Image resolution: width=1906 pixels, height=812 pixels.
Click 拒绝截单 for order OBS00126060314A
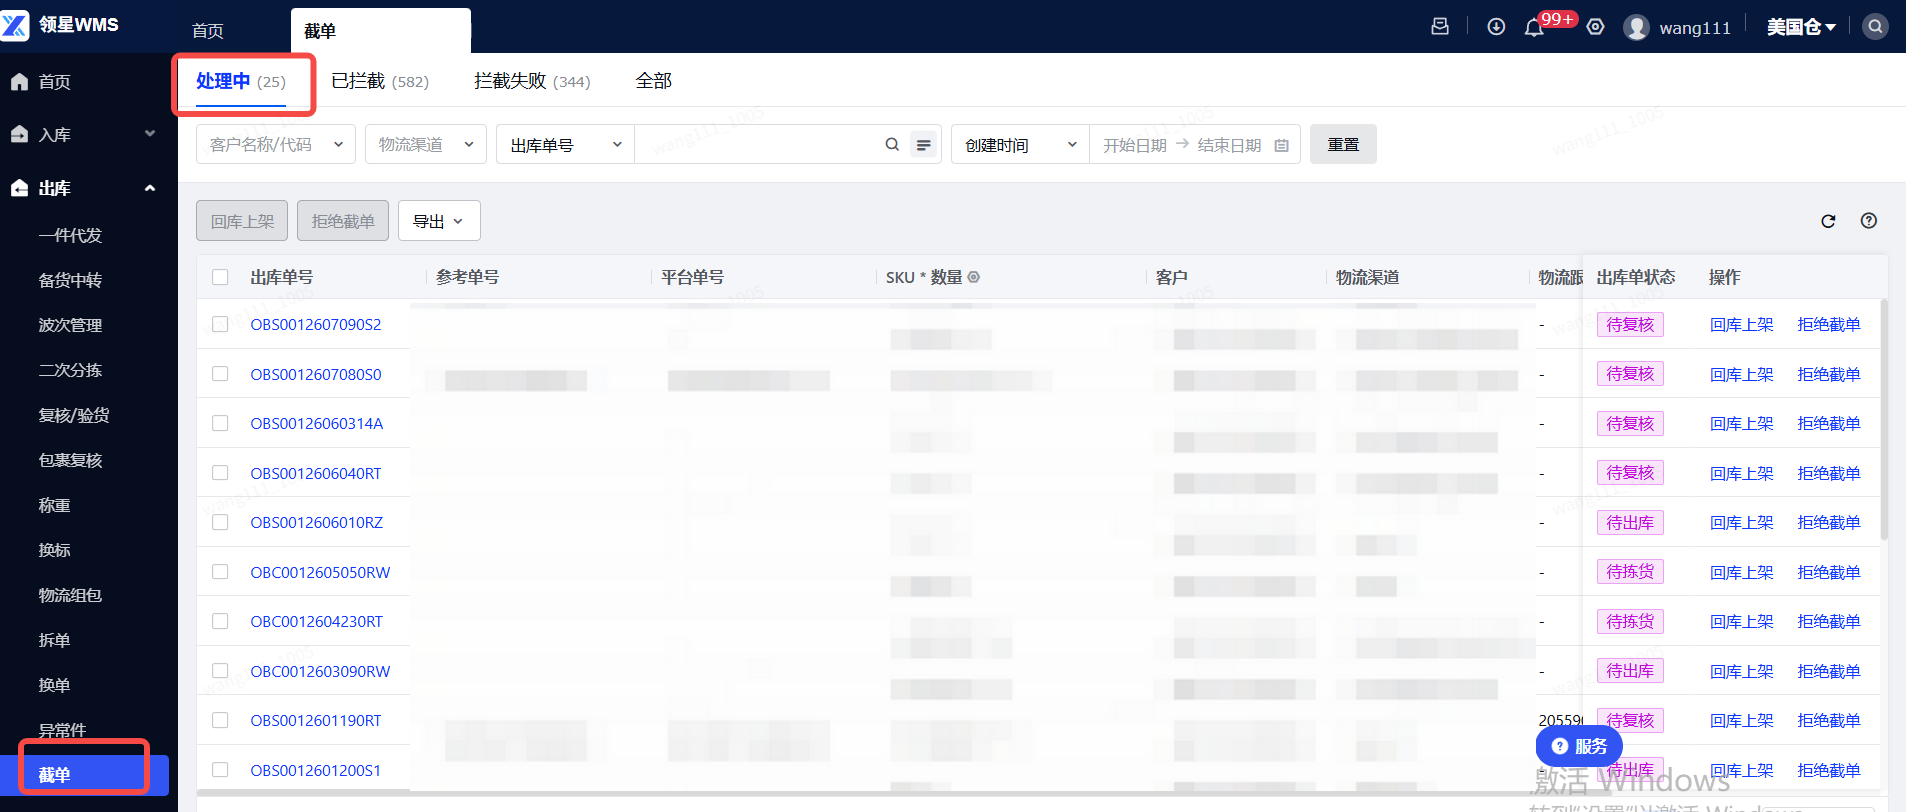1829,423
